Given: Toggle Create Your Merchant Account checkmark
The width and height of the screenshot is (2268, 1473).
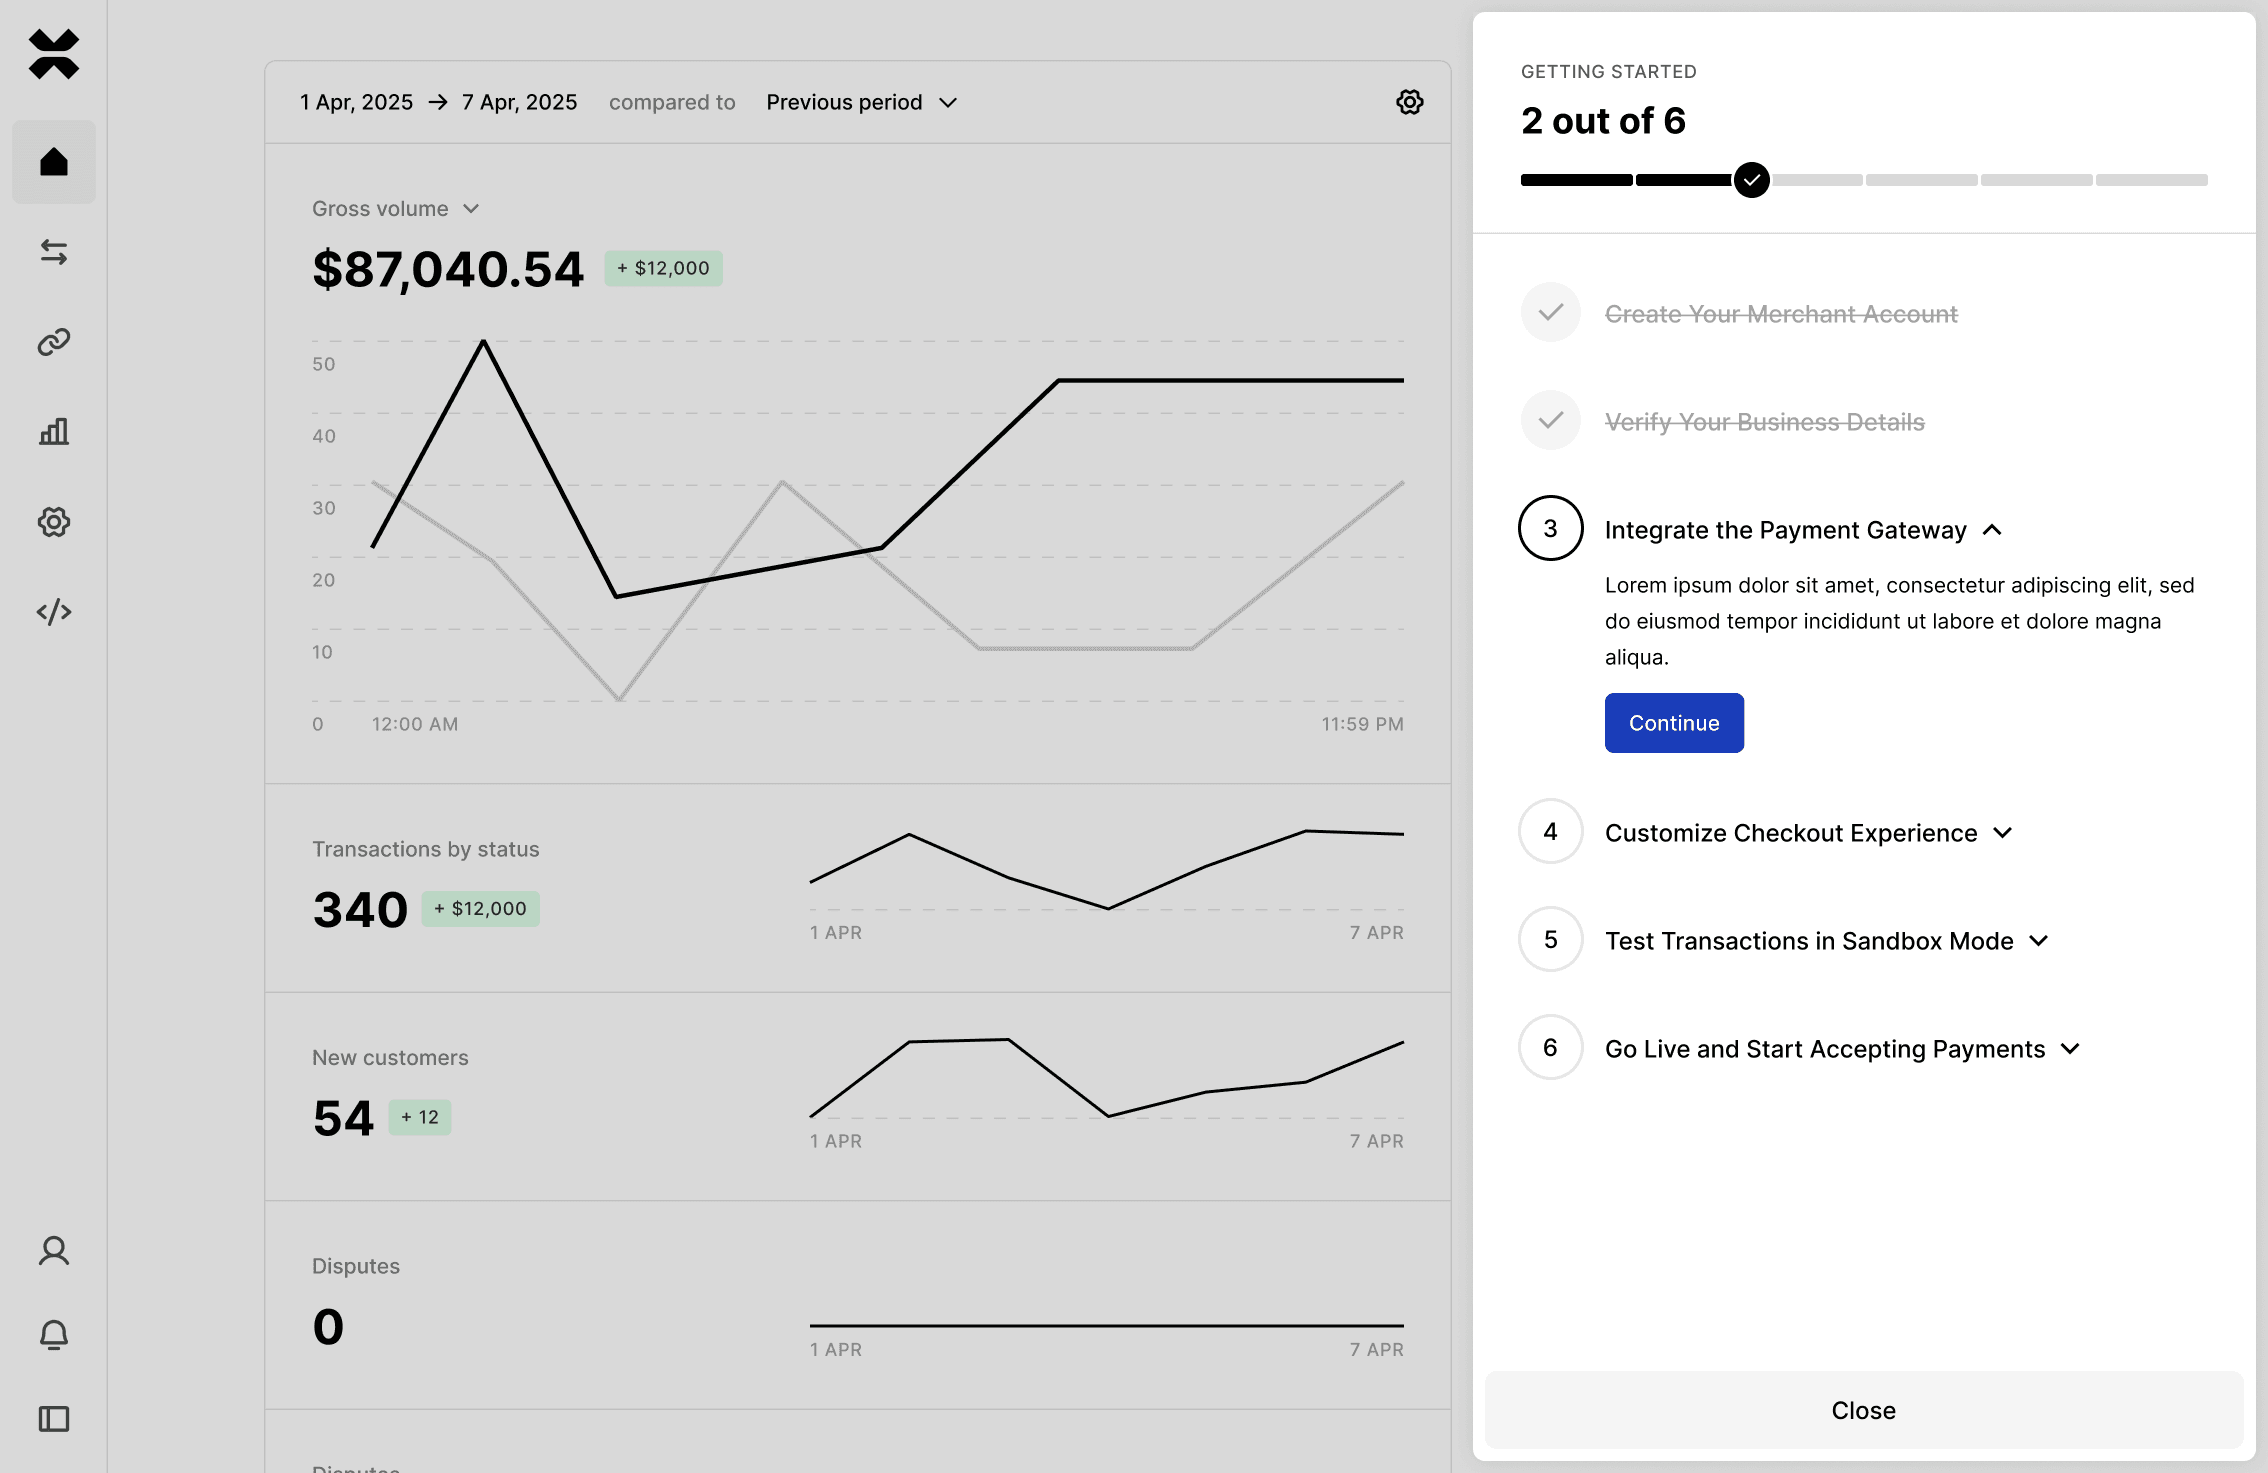Looking at the screenshot, I should [1551, 313].
